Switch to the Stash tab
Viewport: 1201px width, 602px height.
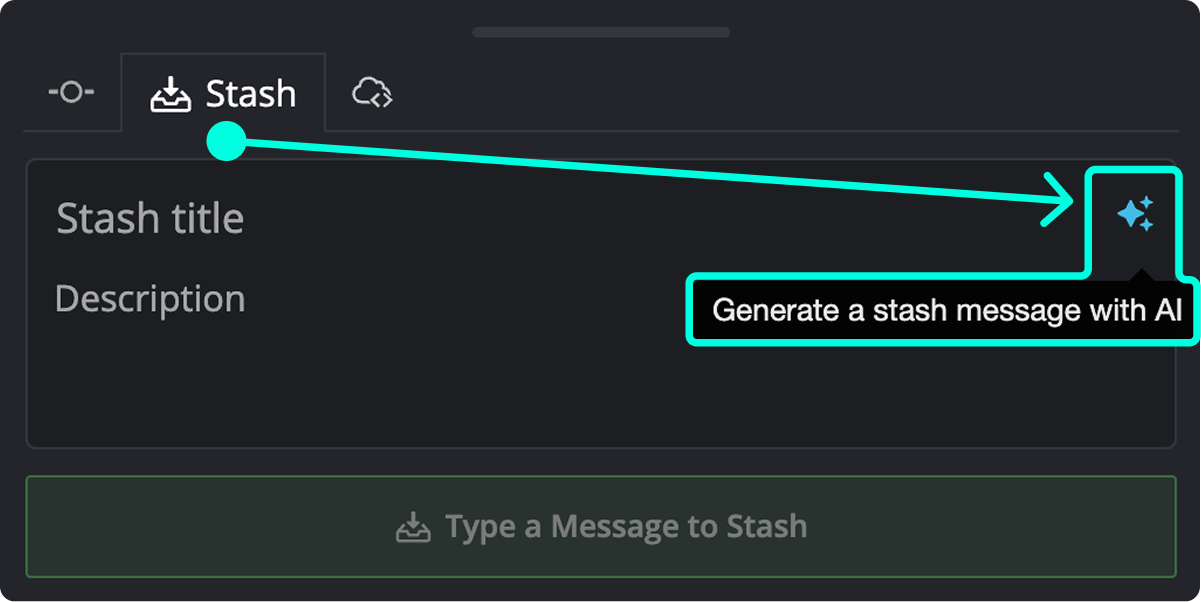point(223,92)
